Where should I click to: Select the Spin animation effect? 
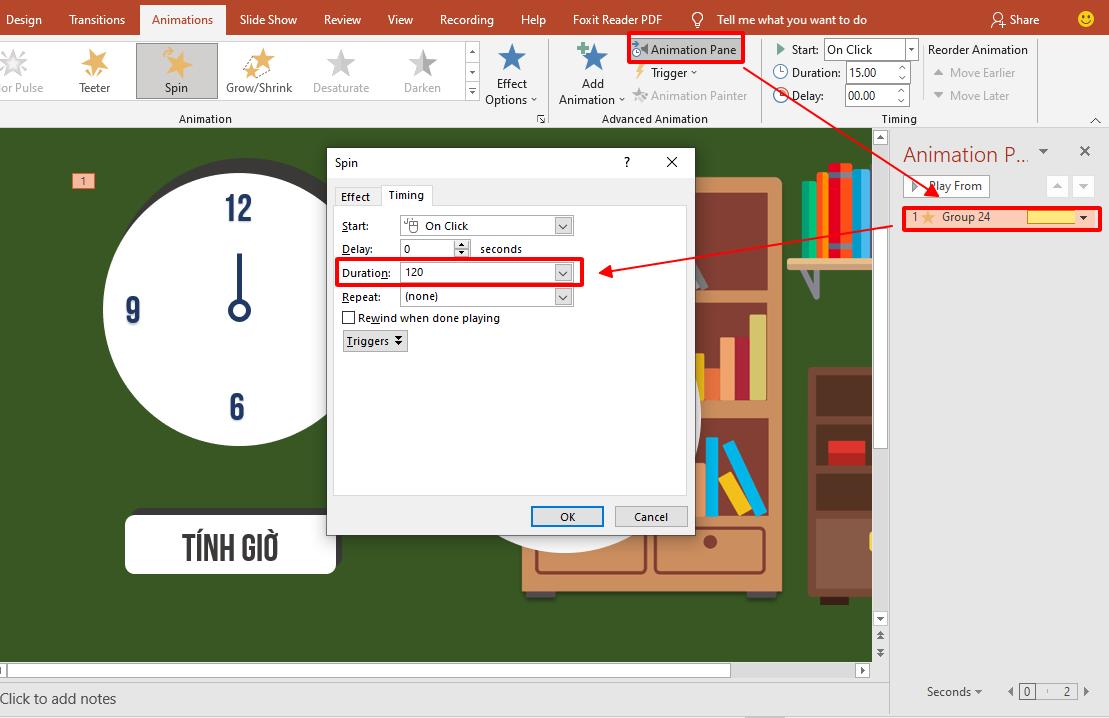176,70
